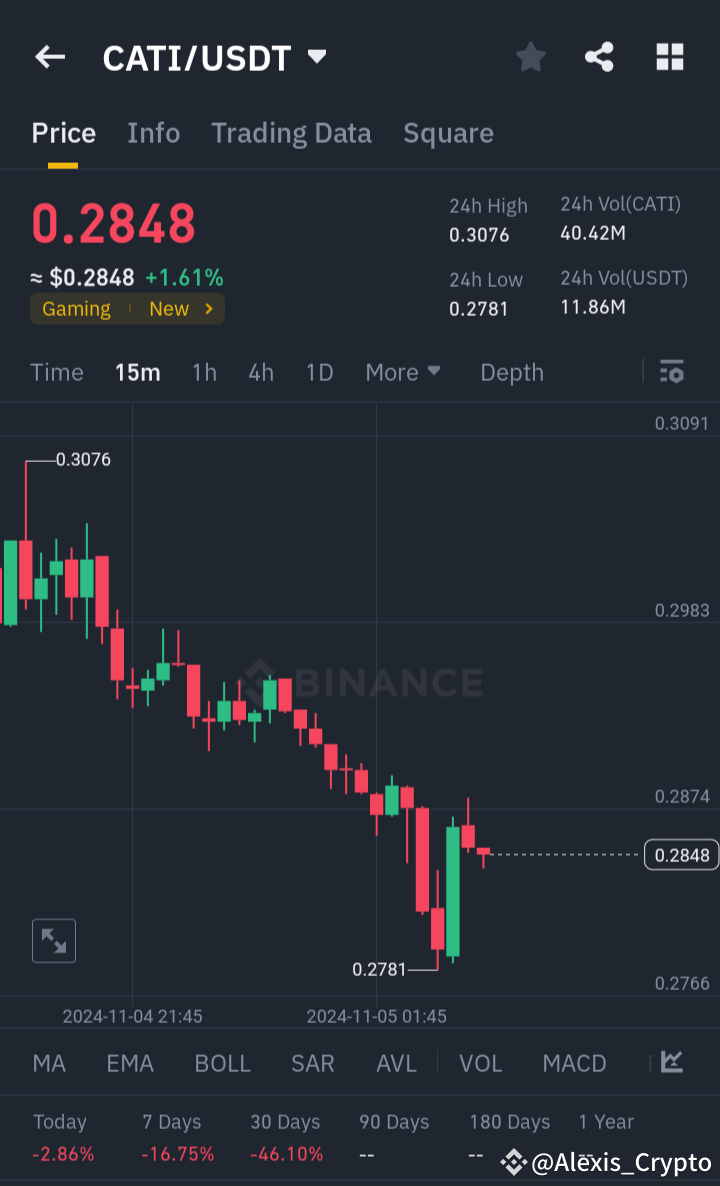
Task: Toggle the VOL indicator on
Action: 480,1063
